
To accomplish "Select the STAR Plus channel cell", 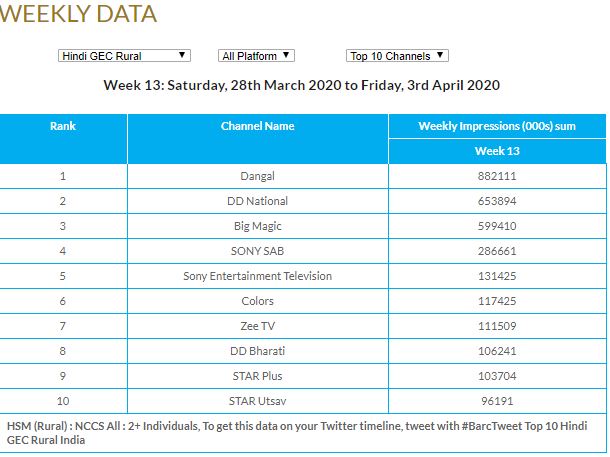I will click(257, 375).
